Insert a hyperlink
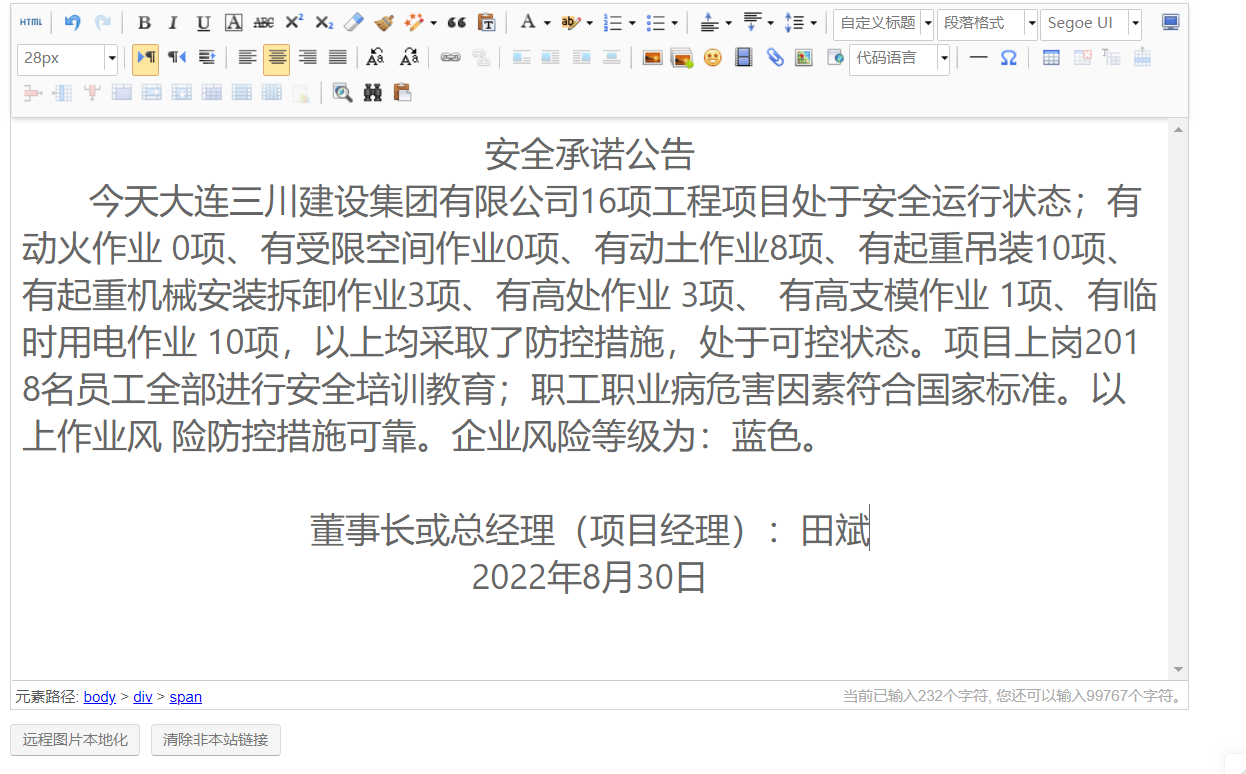This screenshot has height=774, width=1246. coord(451,58)
